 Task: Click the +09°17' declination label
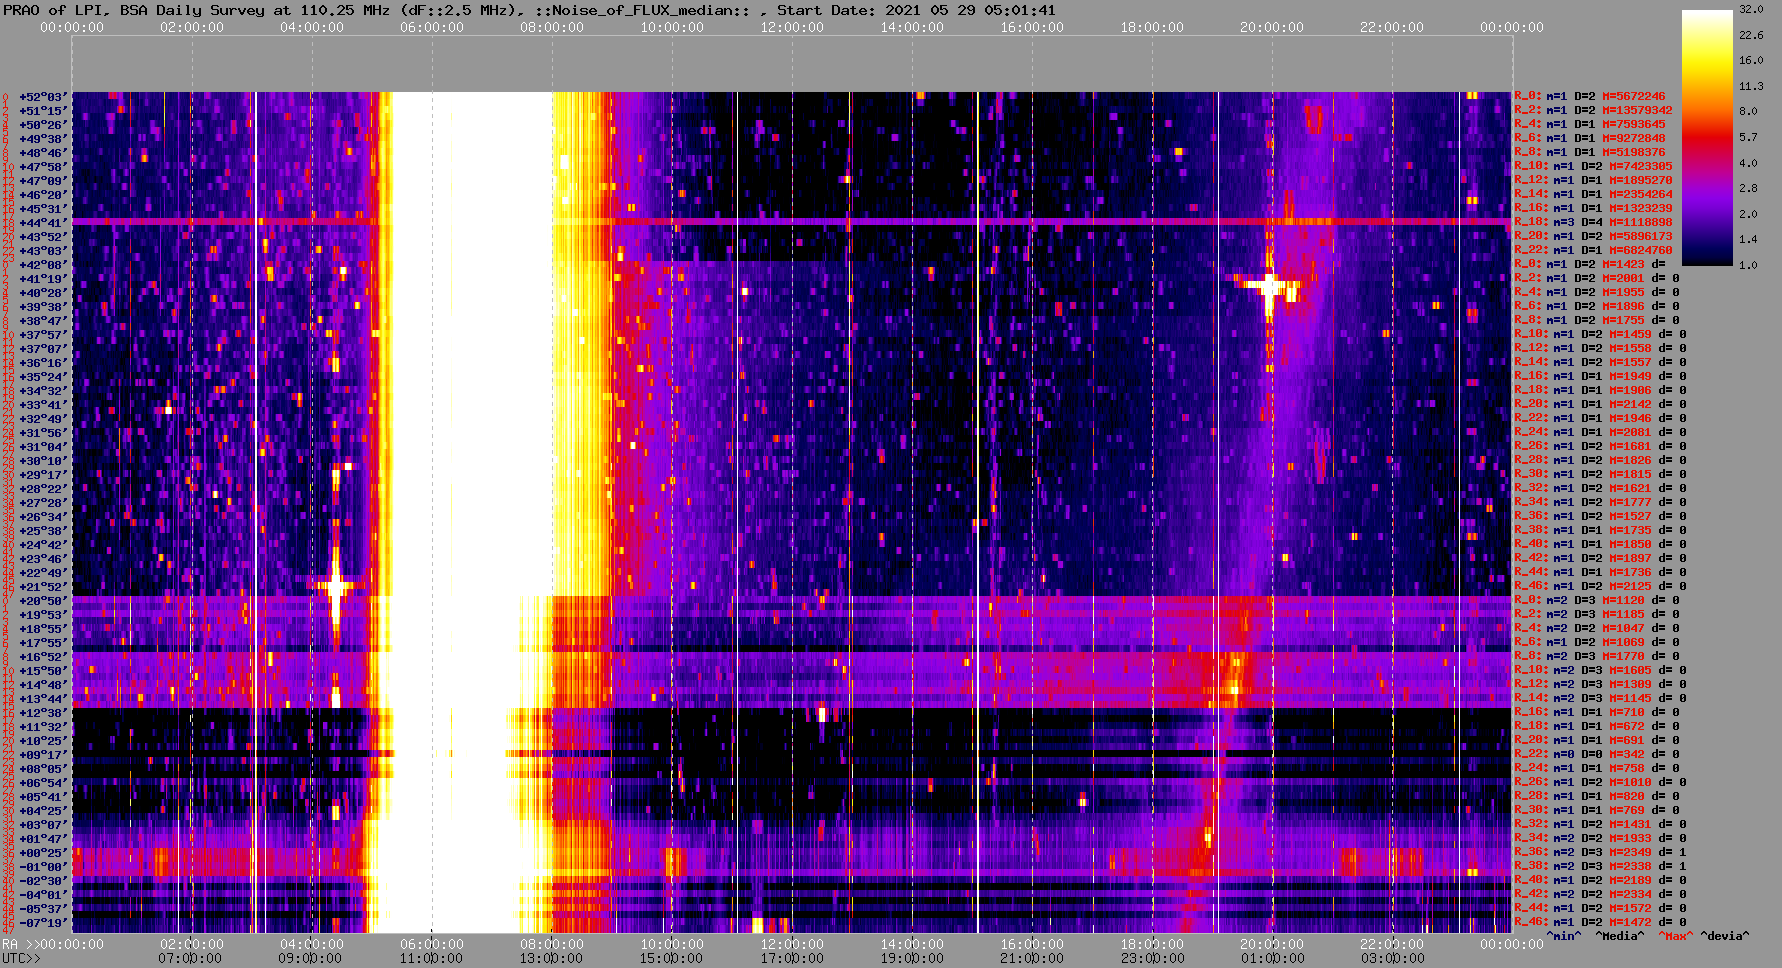tap(43, 755)
